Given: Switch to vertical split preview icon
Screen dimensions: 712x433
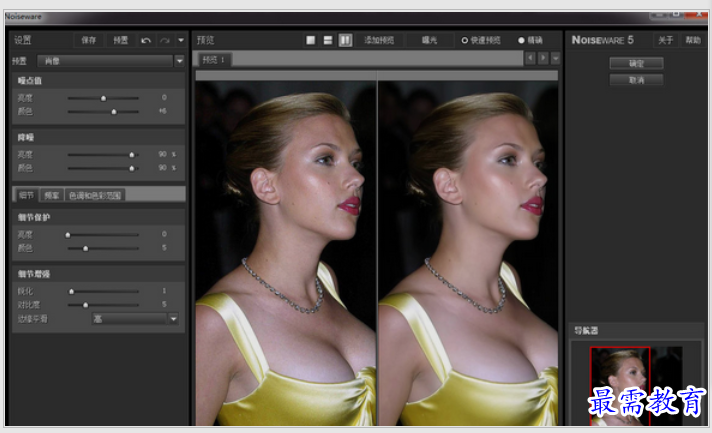Looking at the screenshot, I should [345, 40].
